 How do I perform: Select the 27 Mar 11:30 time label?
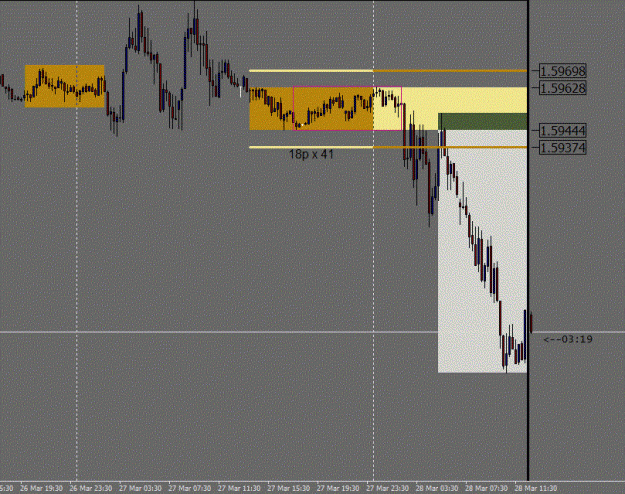click(x=239, y=488)
